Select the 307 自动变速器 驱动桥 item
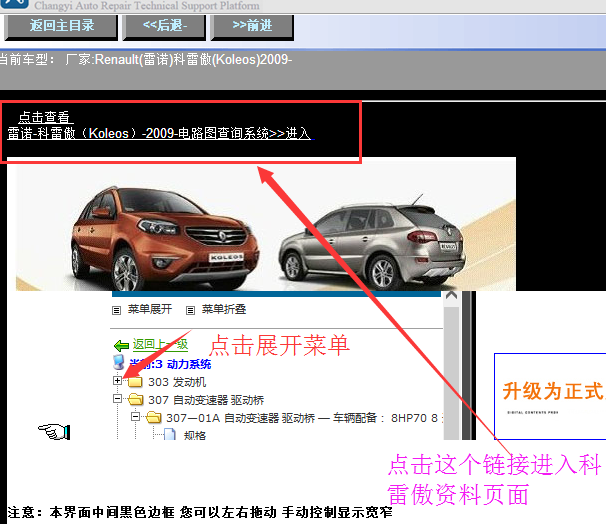The width and height of the screenshot is (606, 524). [x=206, y=400]
